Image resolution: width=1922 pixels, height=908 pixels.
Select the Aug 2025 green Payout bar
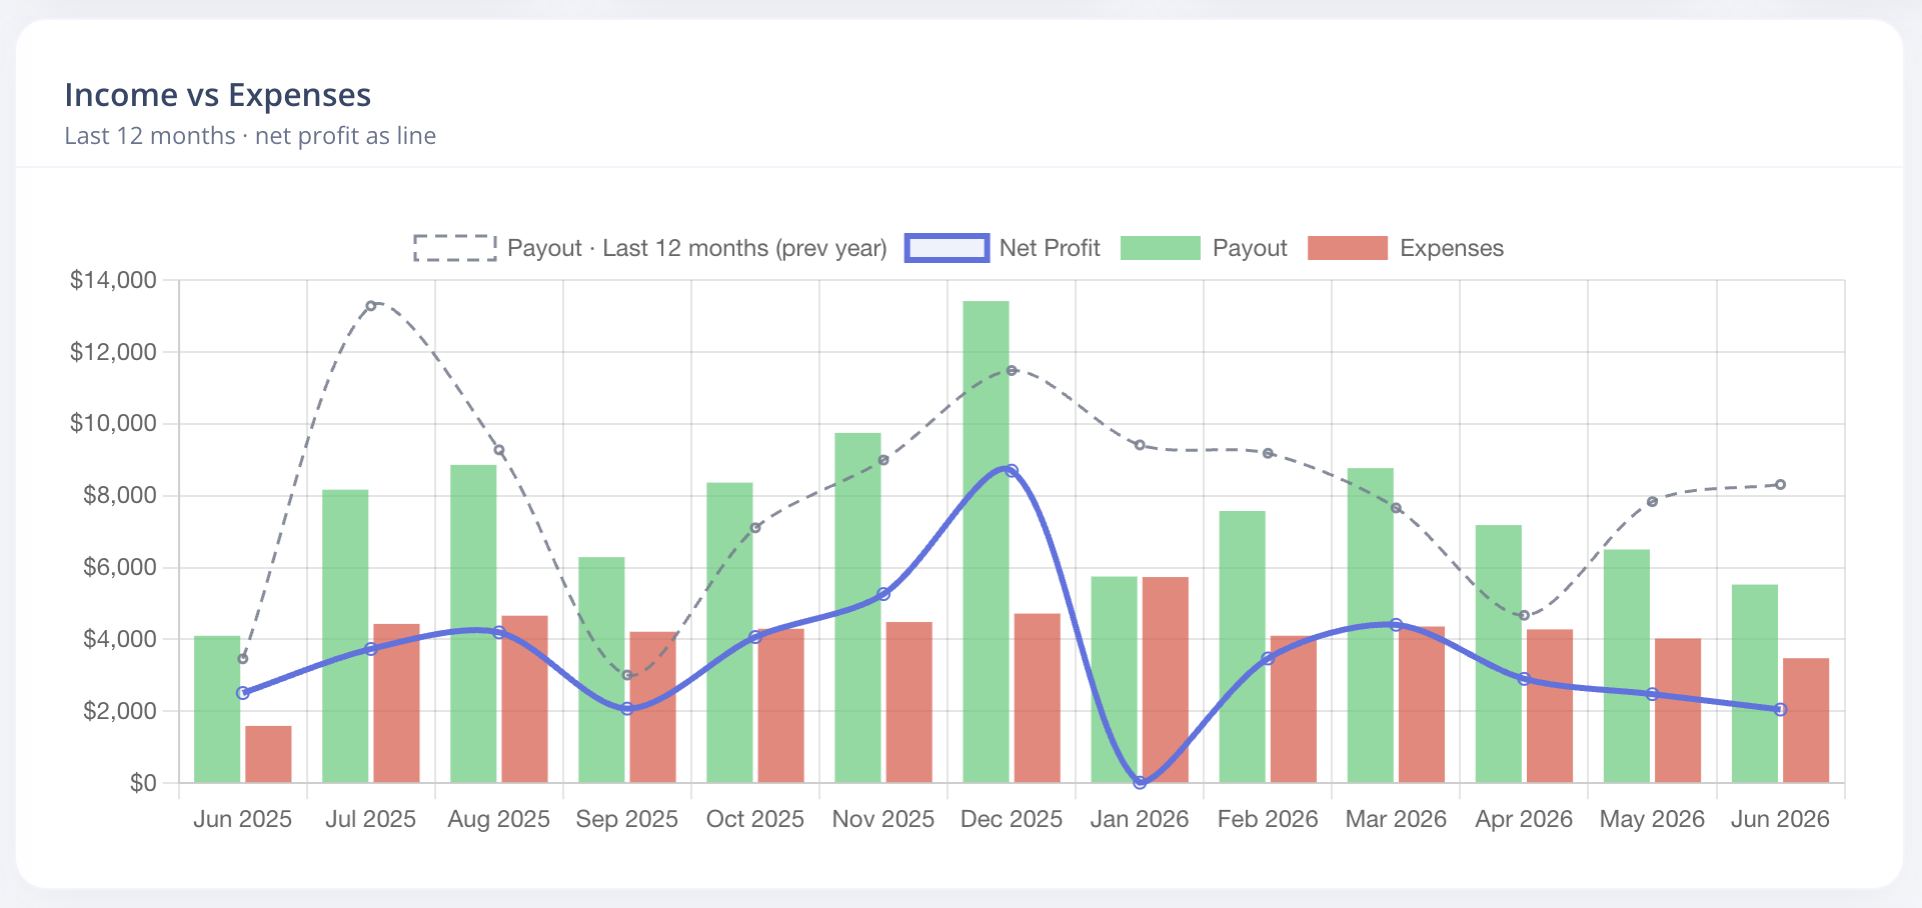(473, 624)
